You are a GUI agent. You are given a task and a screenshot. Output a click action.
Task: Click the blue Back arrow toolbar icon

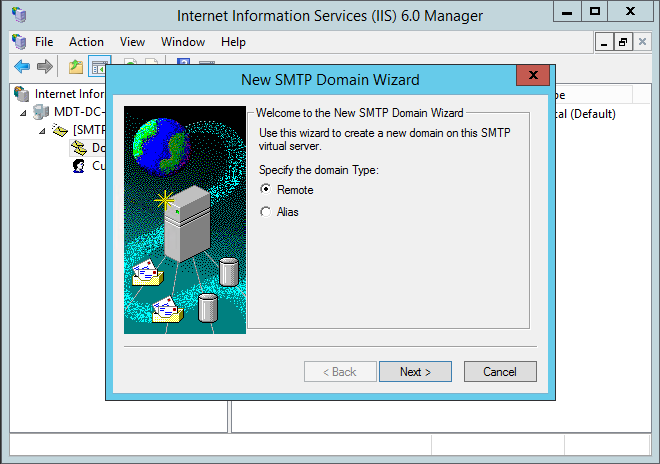tap(22, 67)
